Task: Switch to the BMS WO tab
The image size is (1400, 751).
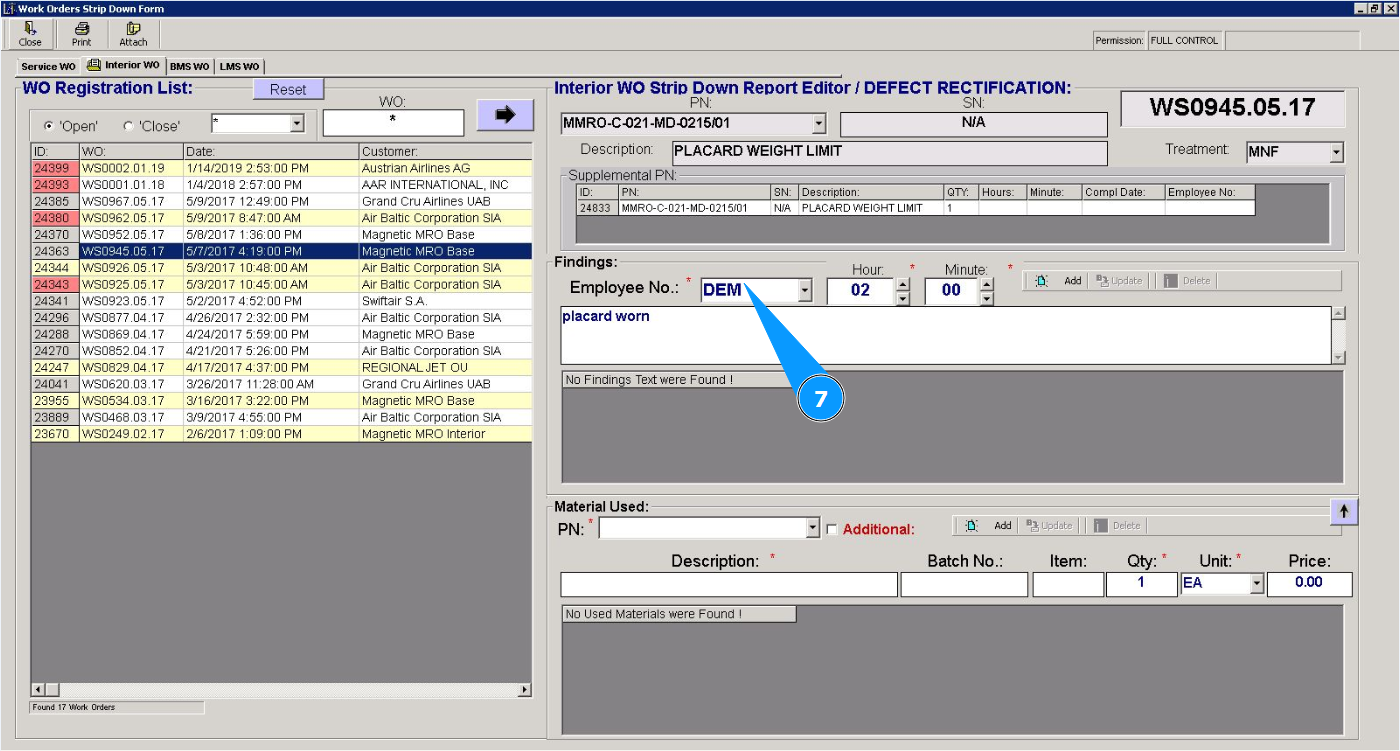Action: pyautogui.click(x=189, y=67)
